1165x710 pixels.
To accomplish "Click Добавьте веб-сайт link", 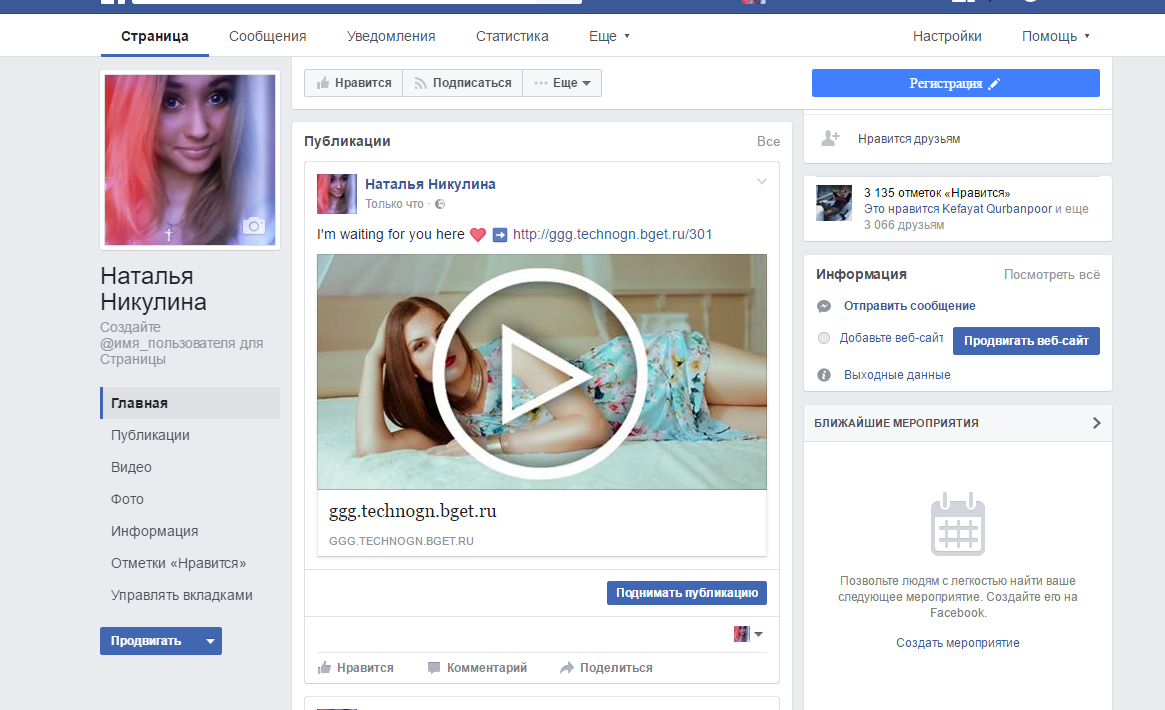I will (x=891, y=338).
